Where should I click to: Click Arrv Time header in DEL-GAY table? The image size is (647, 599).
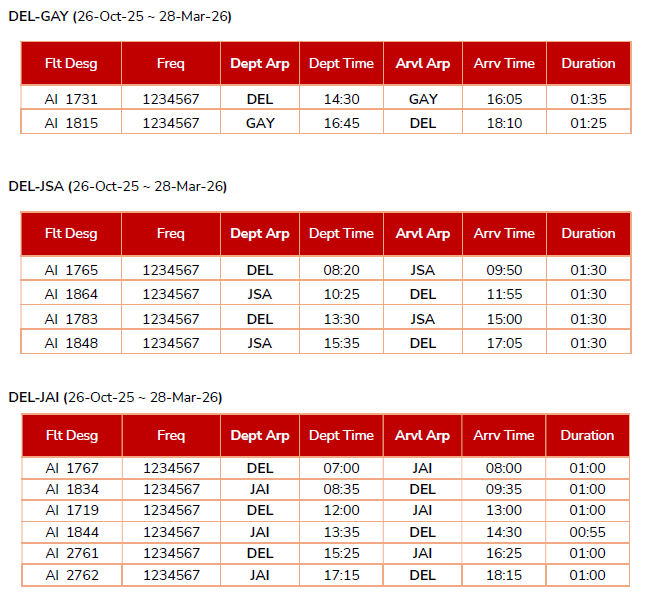click(x=504, y=63)
